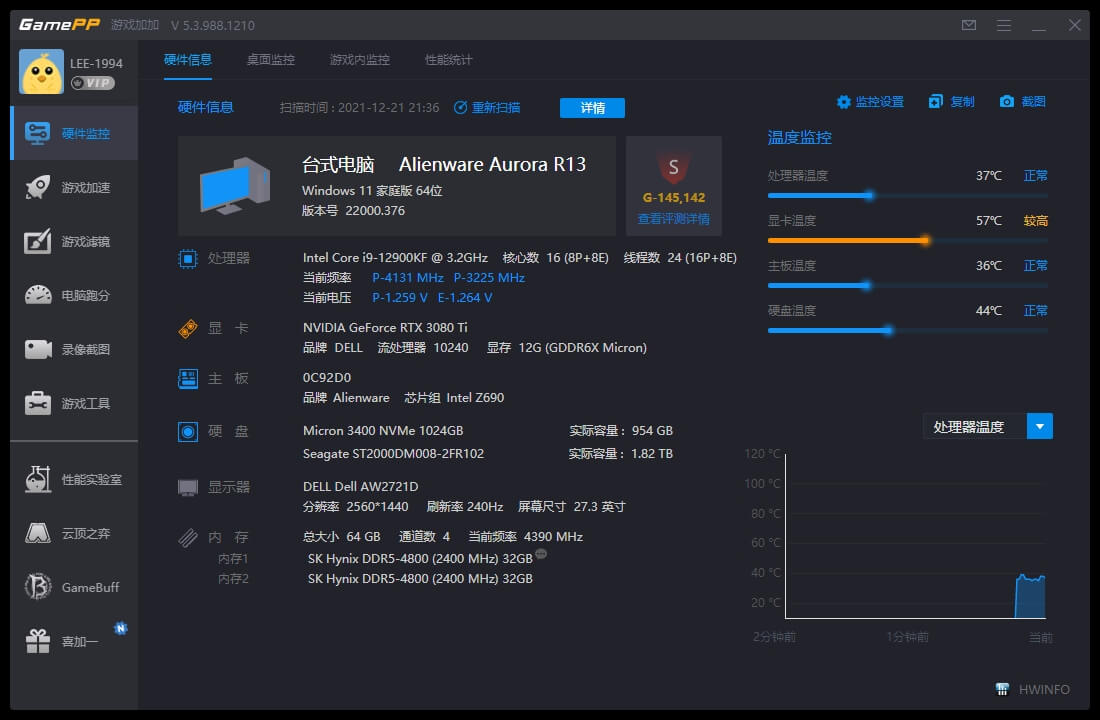
Task: Click 重新扫描 rescan link
Action: (x=496, y=107)
